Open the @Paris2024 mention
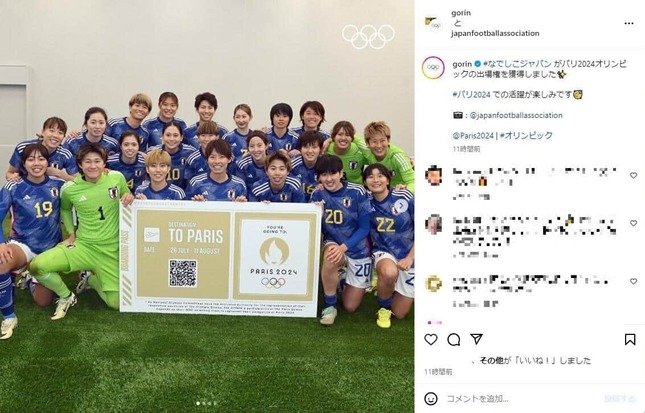645x413 pixels. 473,135
